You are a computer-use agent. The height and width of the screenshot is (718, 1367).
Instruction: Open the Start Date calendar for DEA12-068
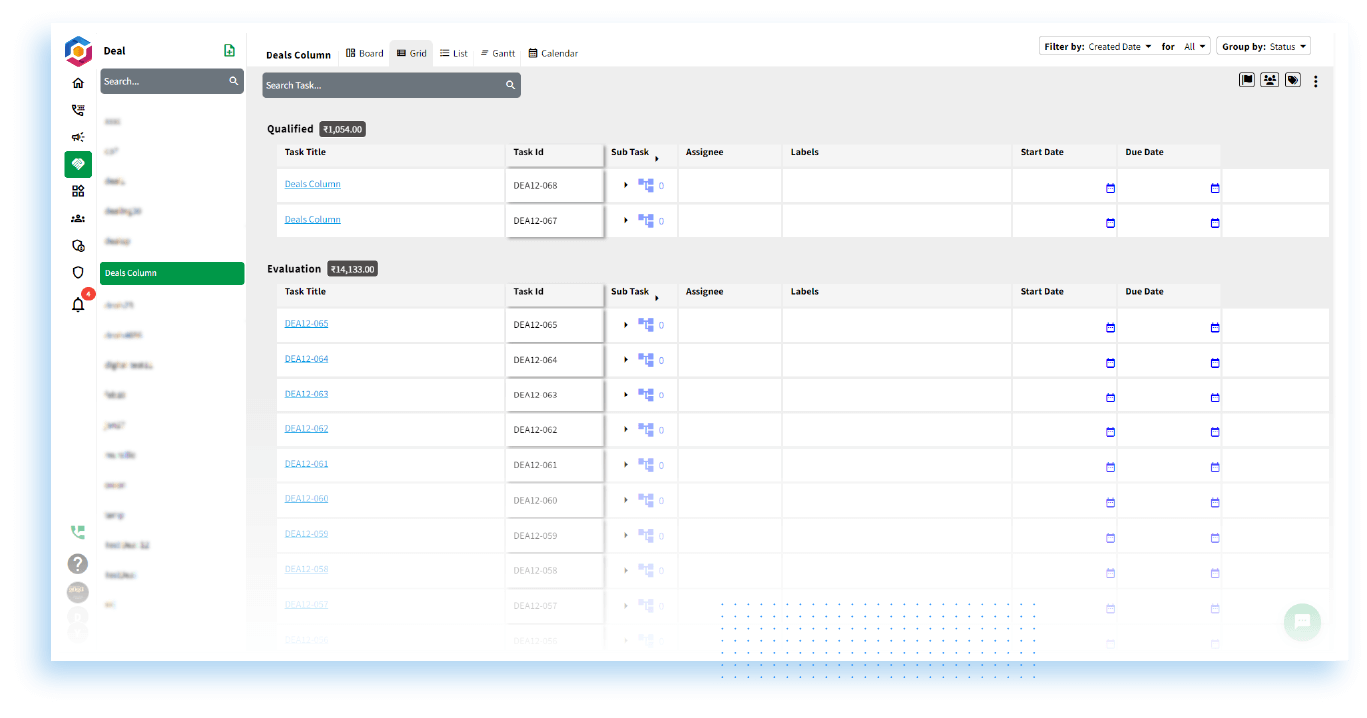[x=1109, y=187]
